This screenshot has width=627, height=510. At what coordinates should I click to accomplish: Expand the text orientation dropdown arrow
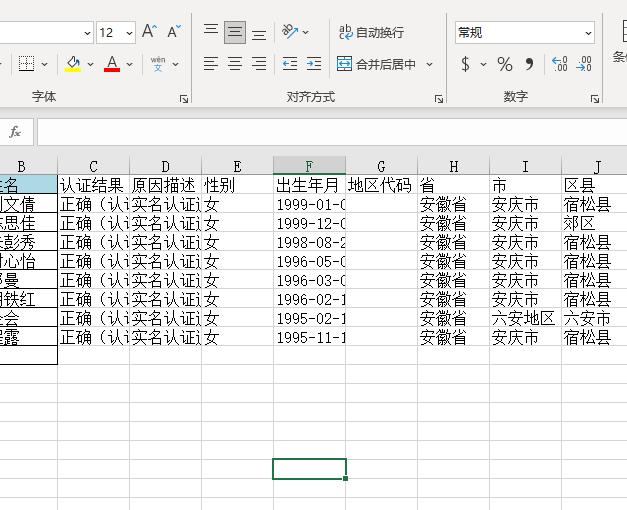click(306, 32)
